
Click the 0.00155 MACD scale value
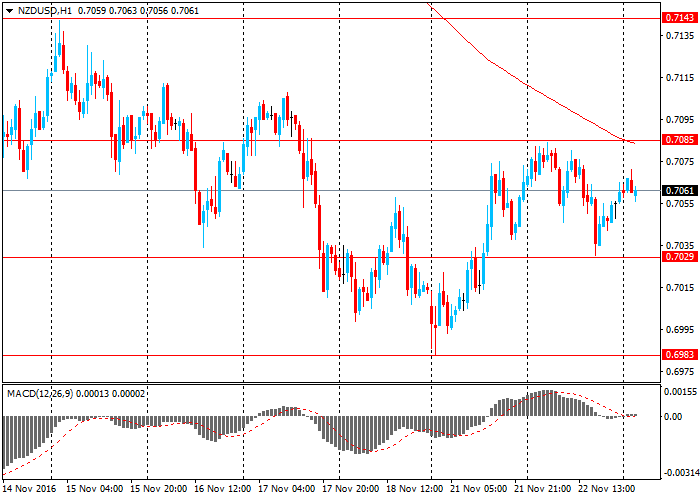[679, 392]
